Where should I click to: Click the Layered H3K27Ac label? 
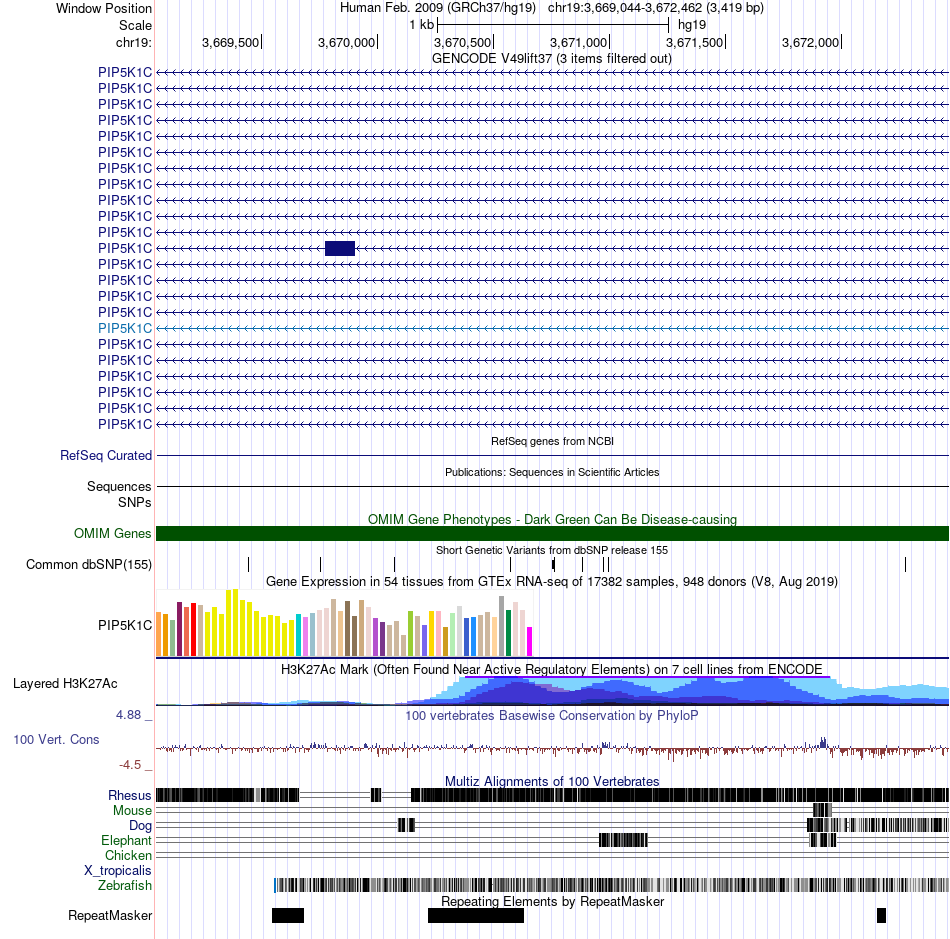pos(65,683)
